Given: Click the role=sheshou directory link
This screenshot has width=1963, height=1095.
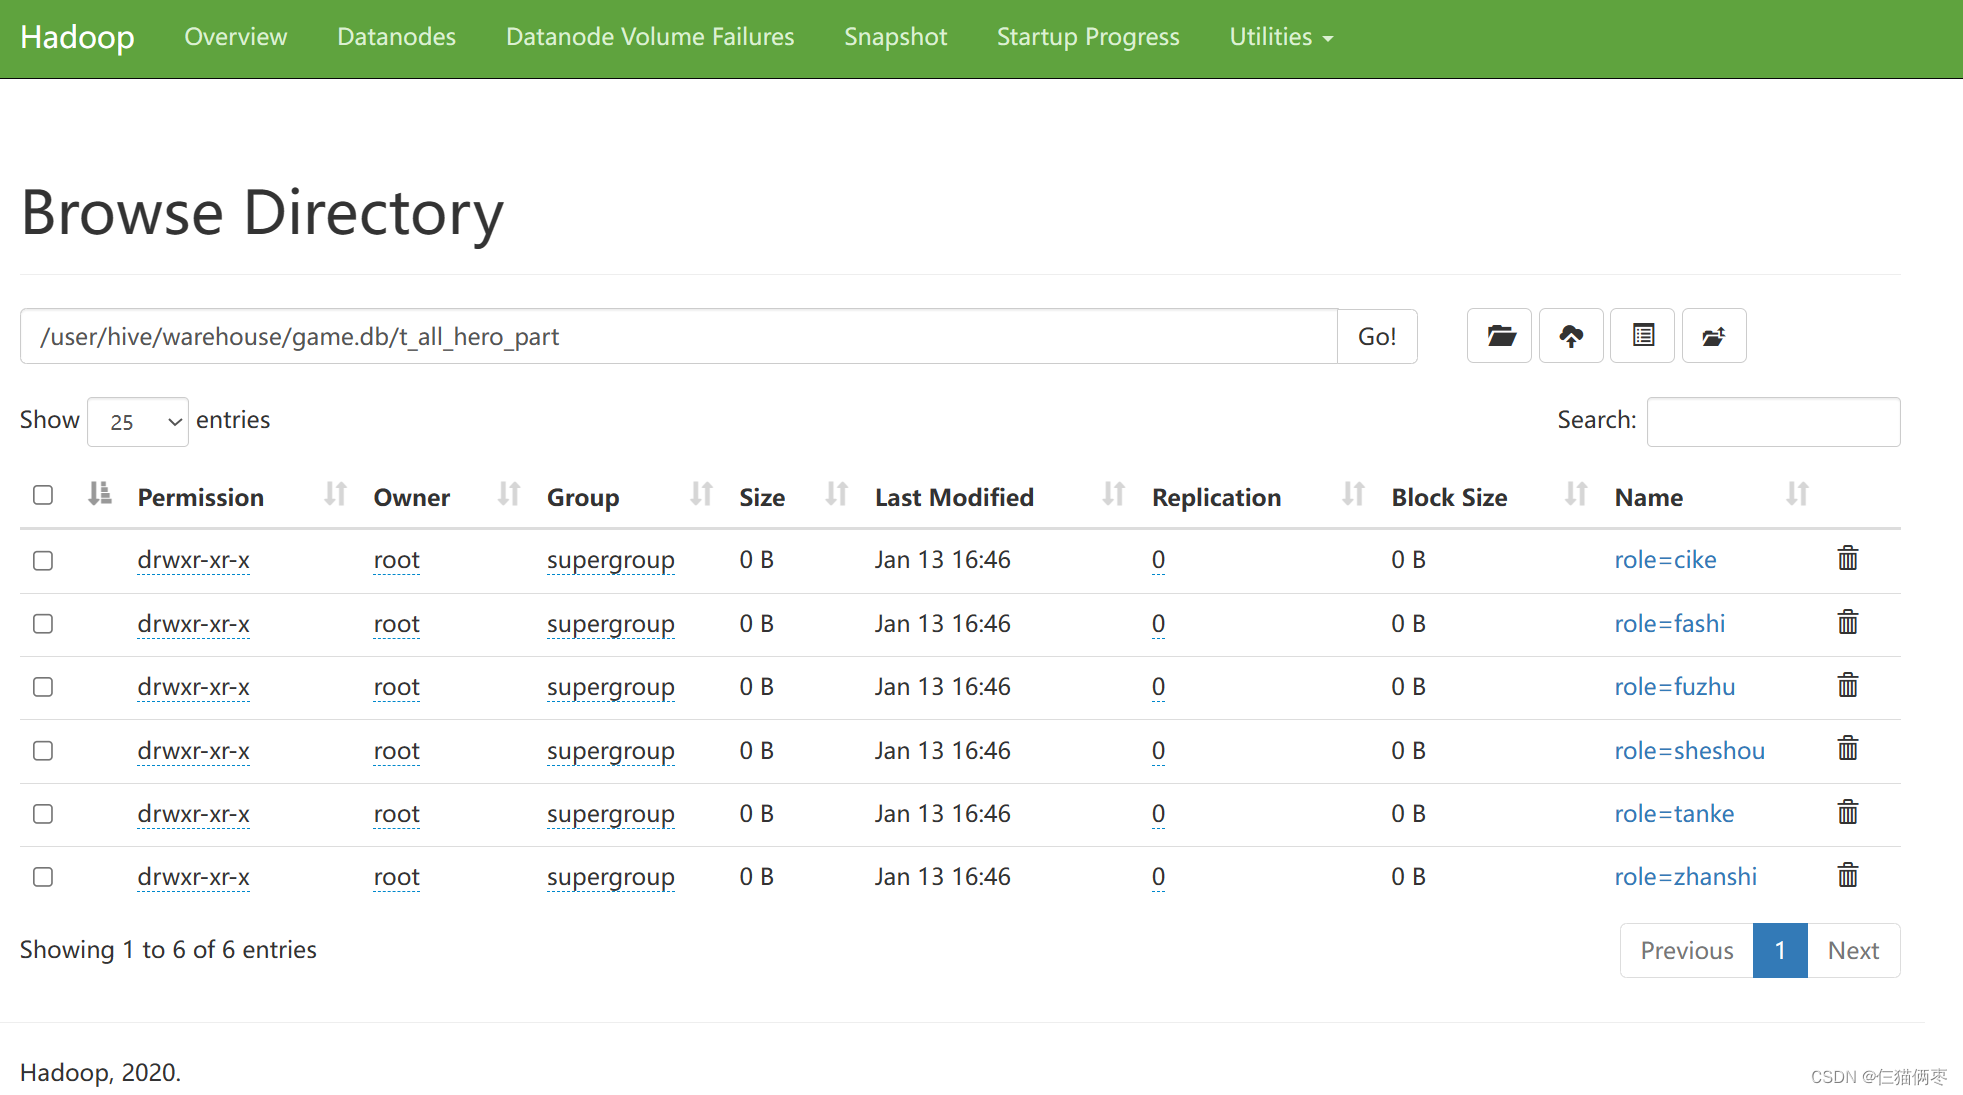Looking at the screenshot, I should coord(1687,750).
